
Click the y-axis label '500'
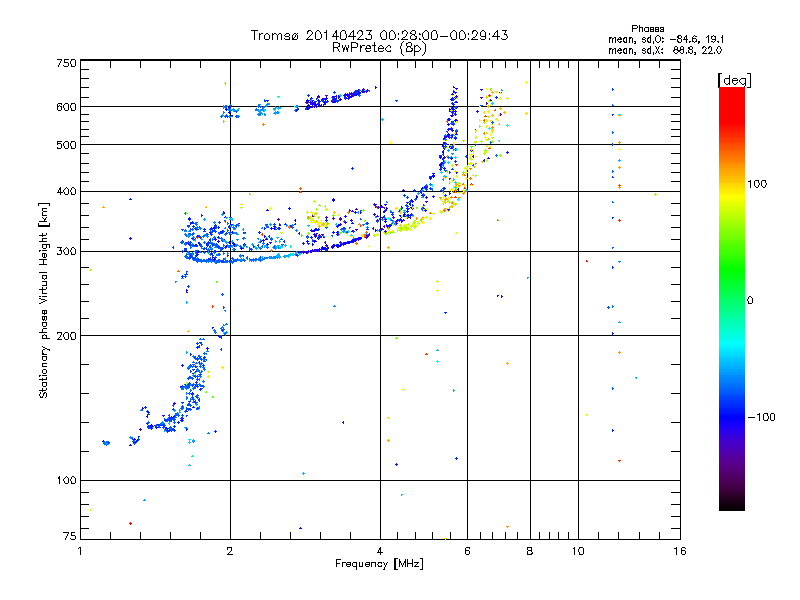pyautogui.click(x=66, y=145)
